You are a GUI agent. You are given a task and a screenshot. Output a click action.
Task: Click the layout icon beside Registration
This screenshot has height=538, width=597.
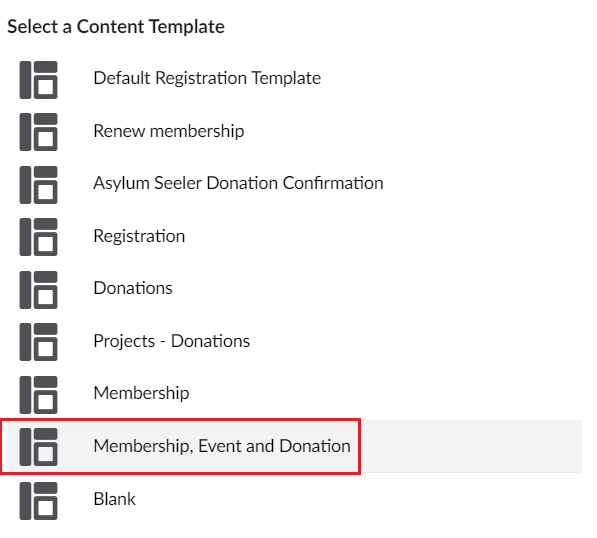(x=38, y=237)
